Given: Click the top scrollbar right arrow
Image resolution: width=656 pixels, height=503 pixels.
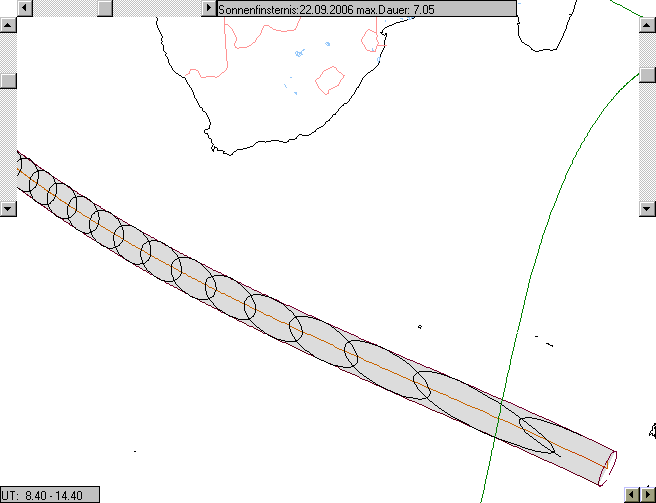Looking at the screenshot, I should coord(208,8).
